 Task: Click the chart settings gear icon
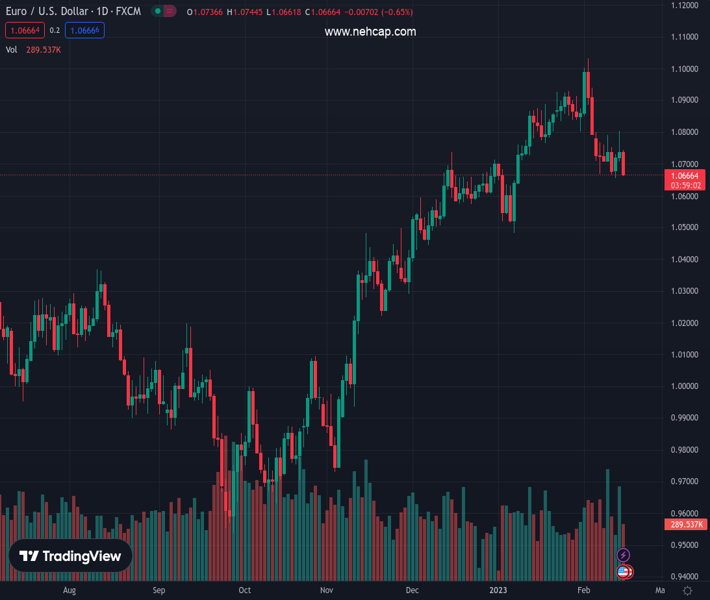tap(687, 591)
